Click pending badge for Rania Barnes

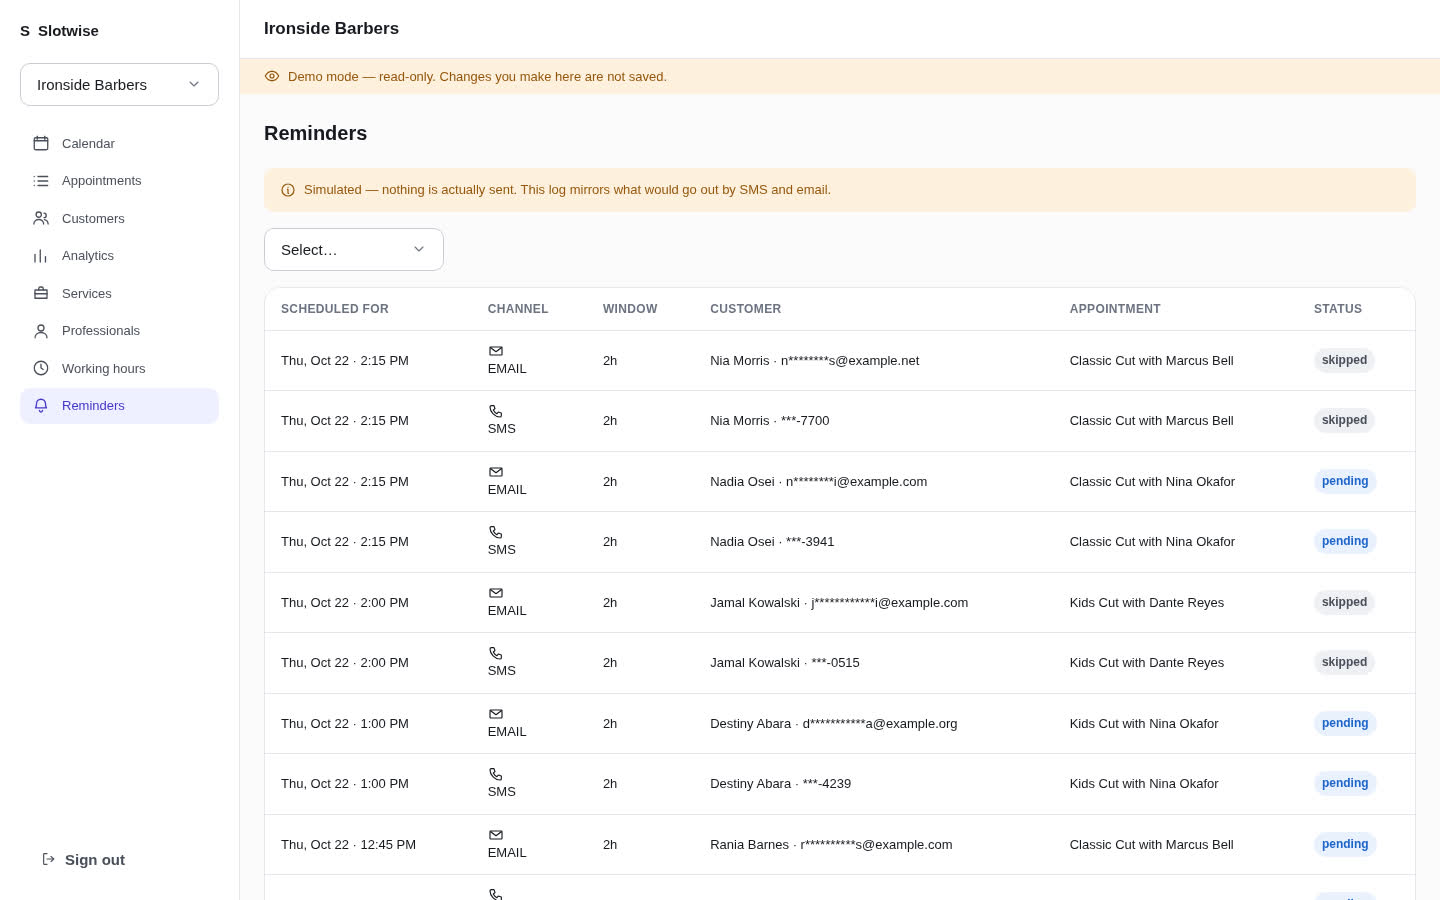click(1345, 844)
